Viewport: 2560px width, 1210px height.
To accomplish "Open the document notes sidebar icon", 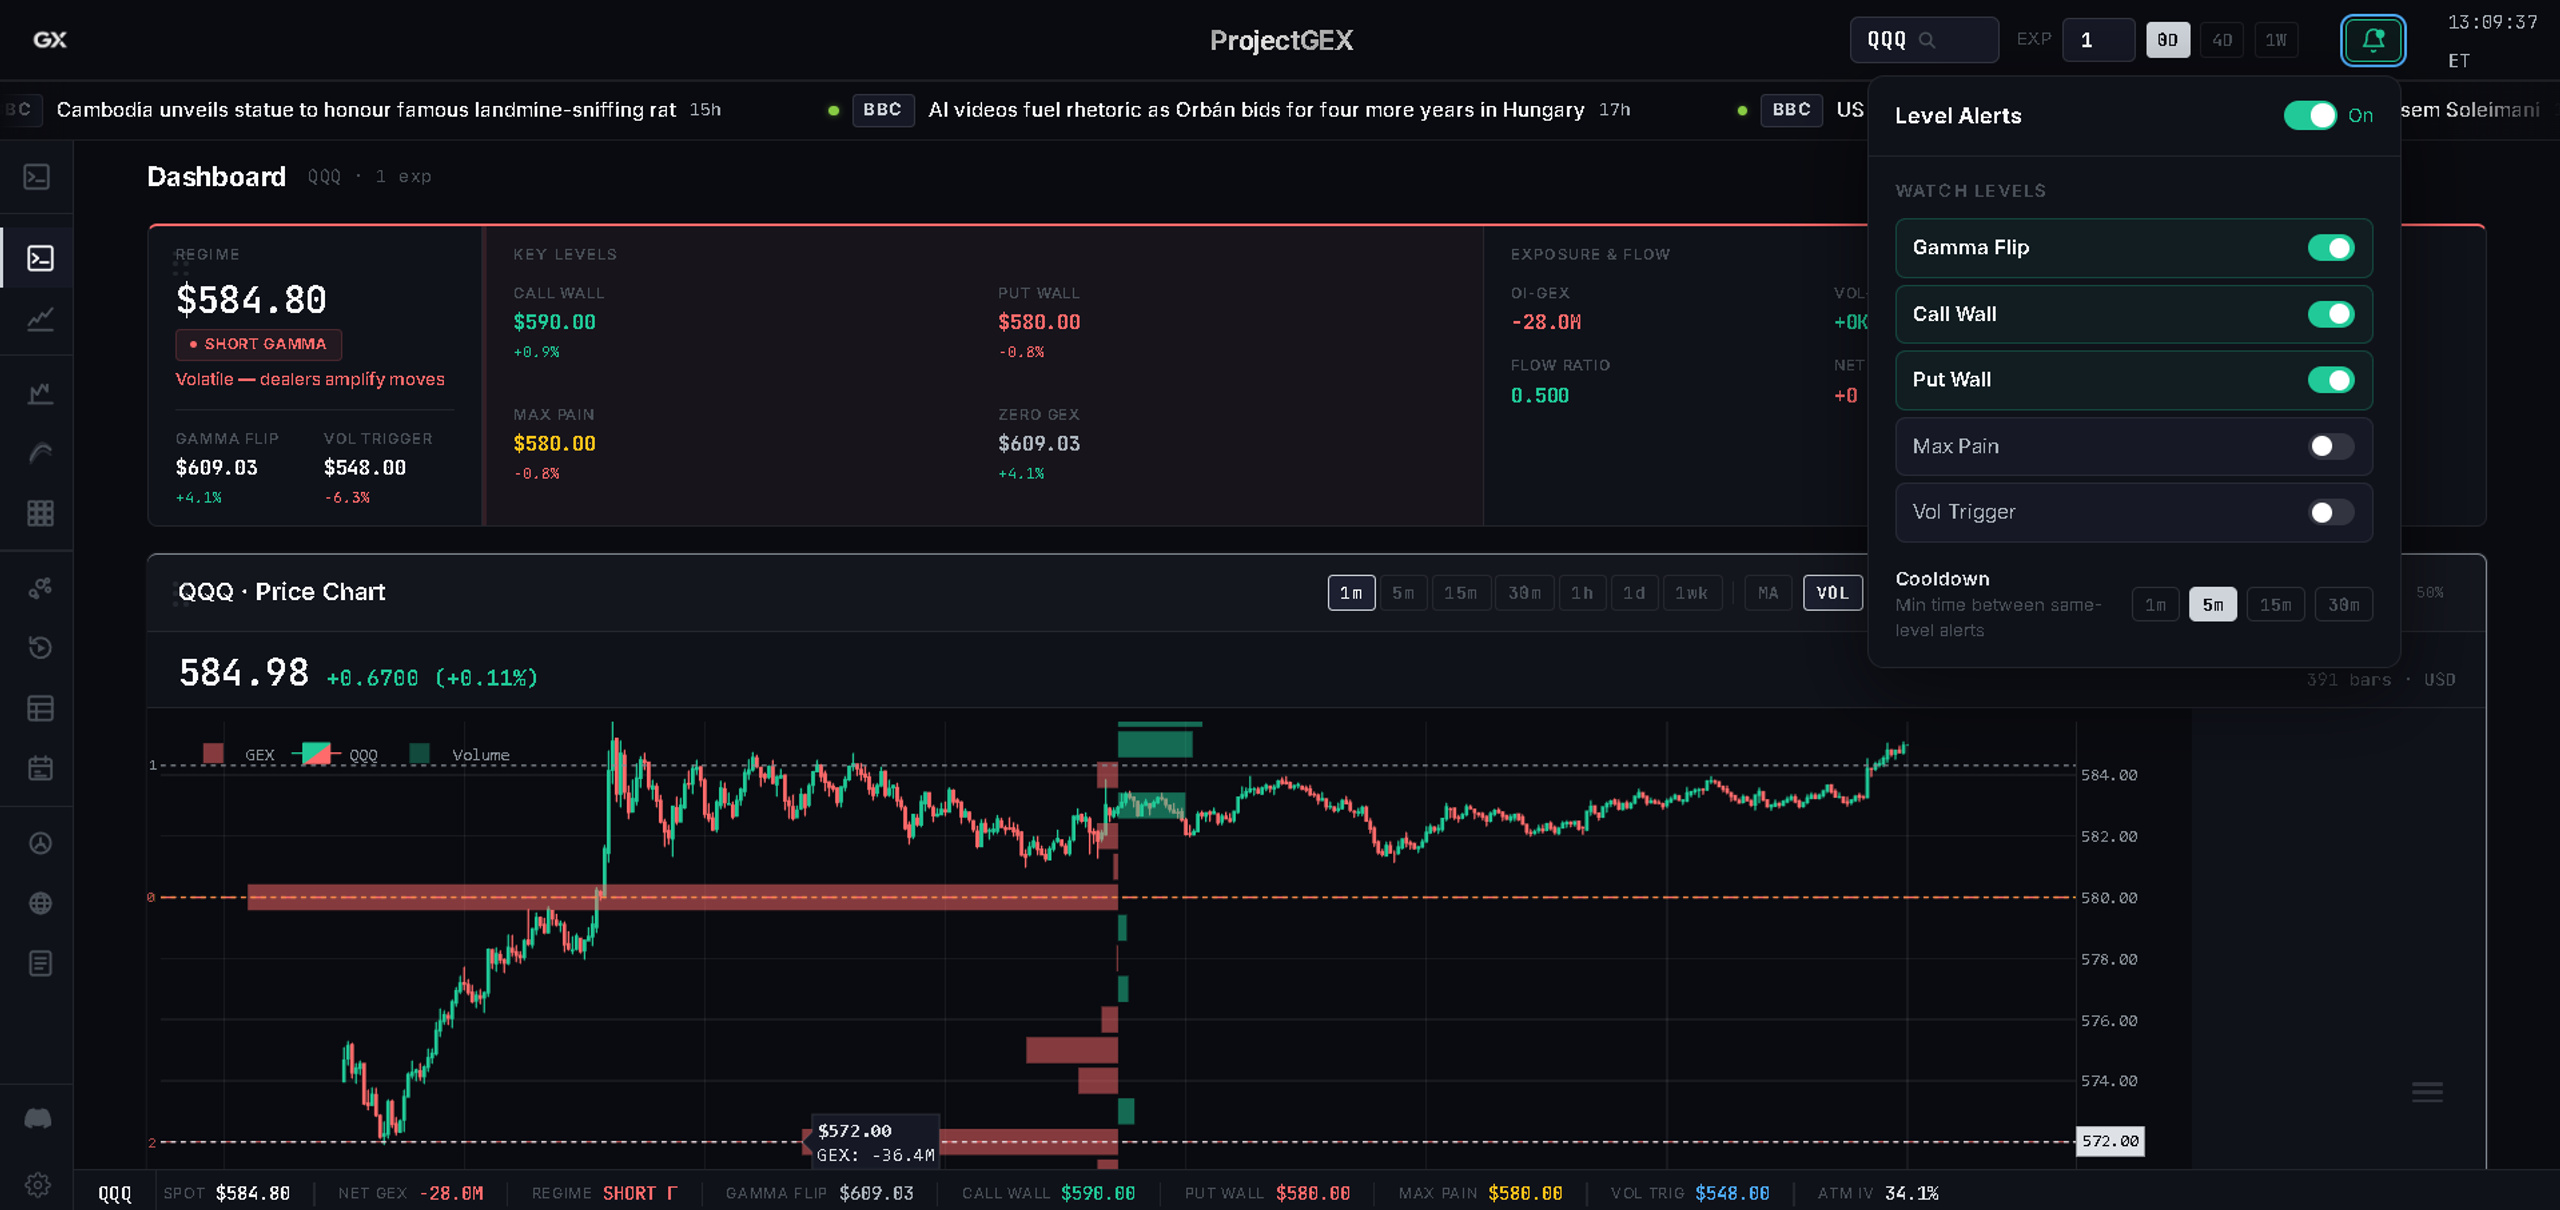I will (40, 963).
